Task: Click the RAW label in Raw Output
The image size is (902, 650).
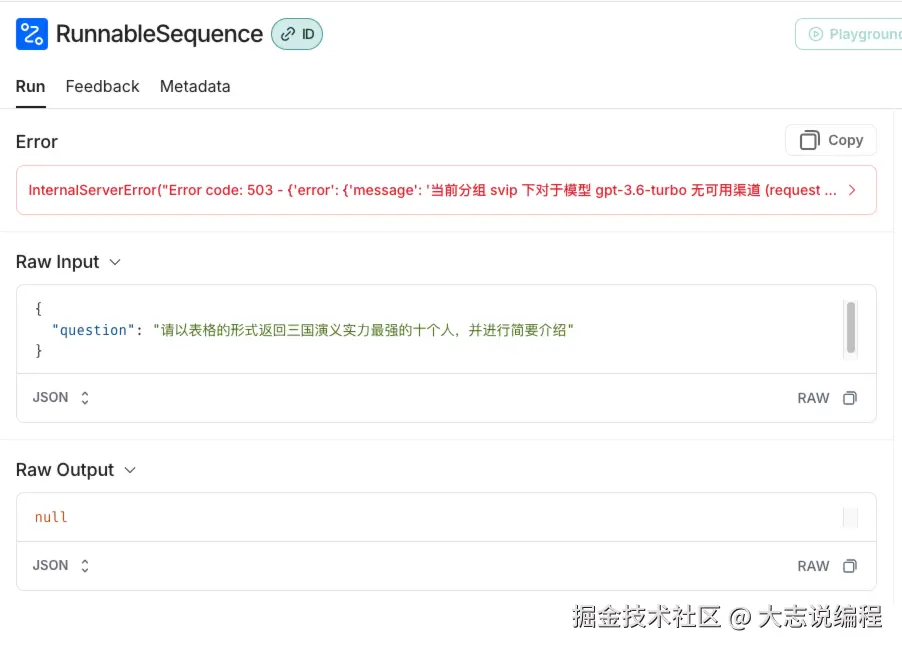Action: tap(813, 566)
